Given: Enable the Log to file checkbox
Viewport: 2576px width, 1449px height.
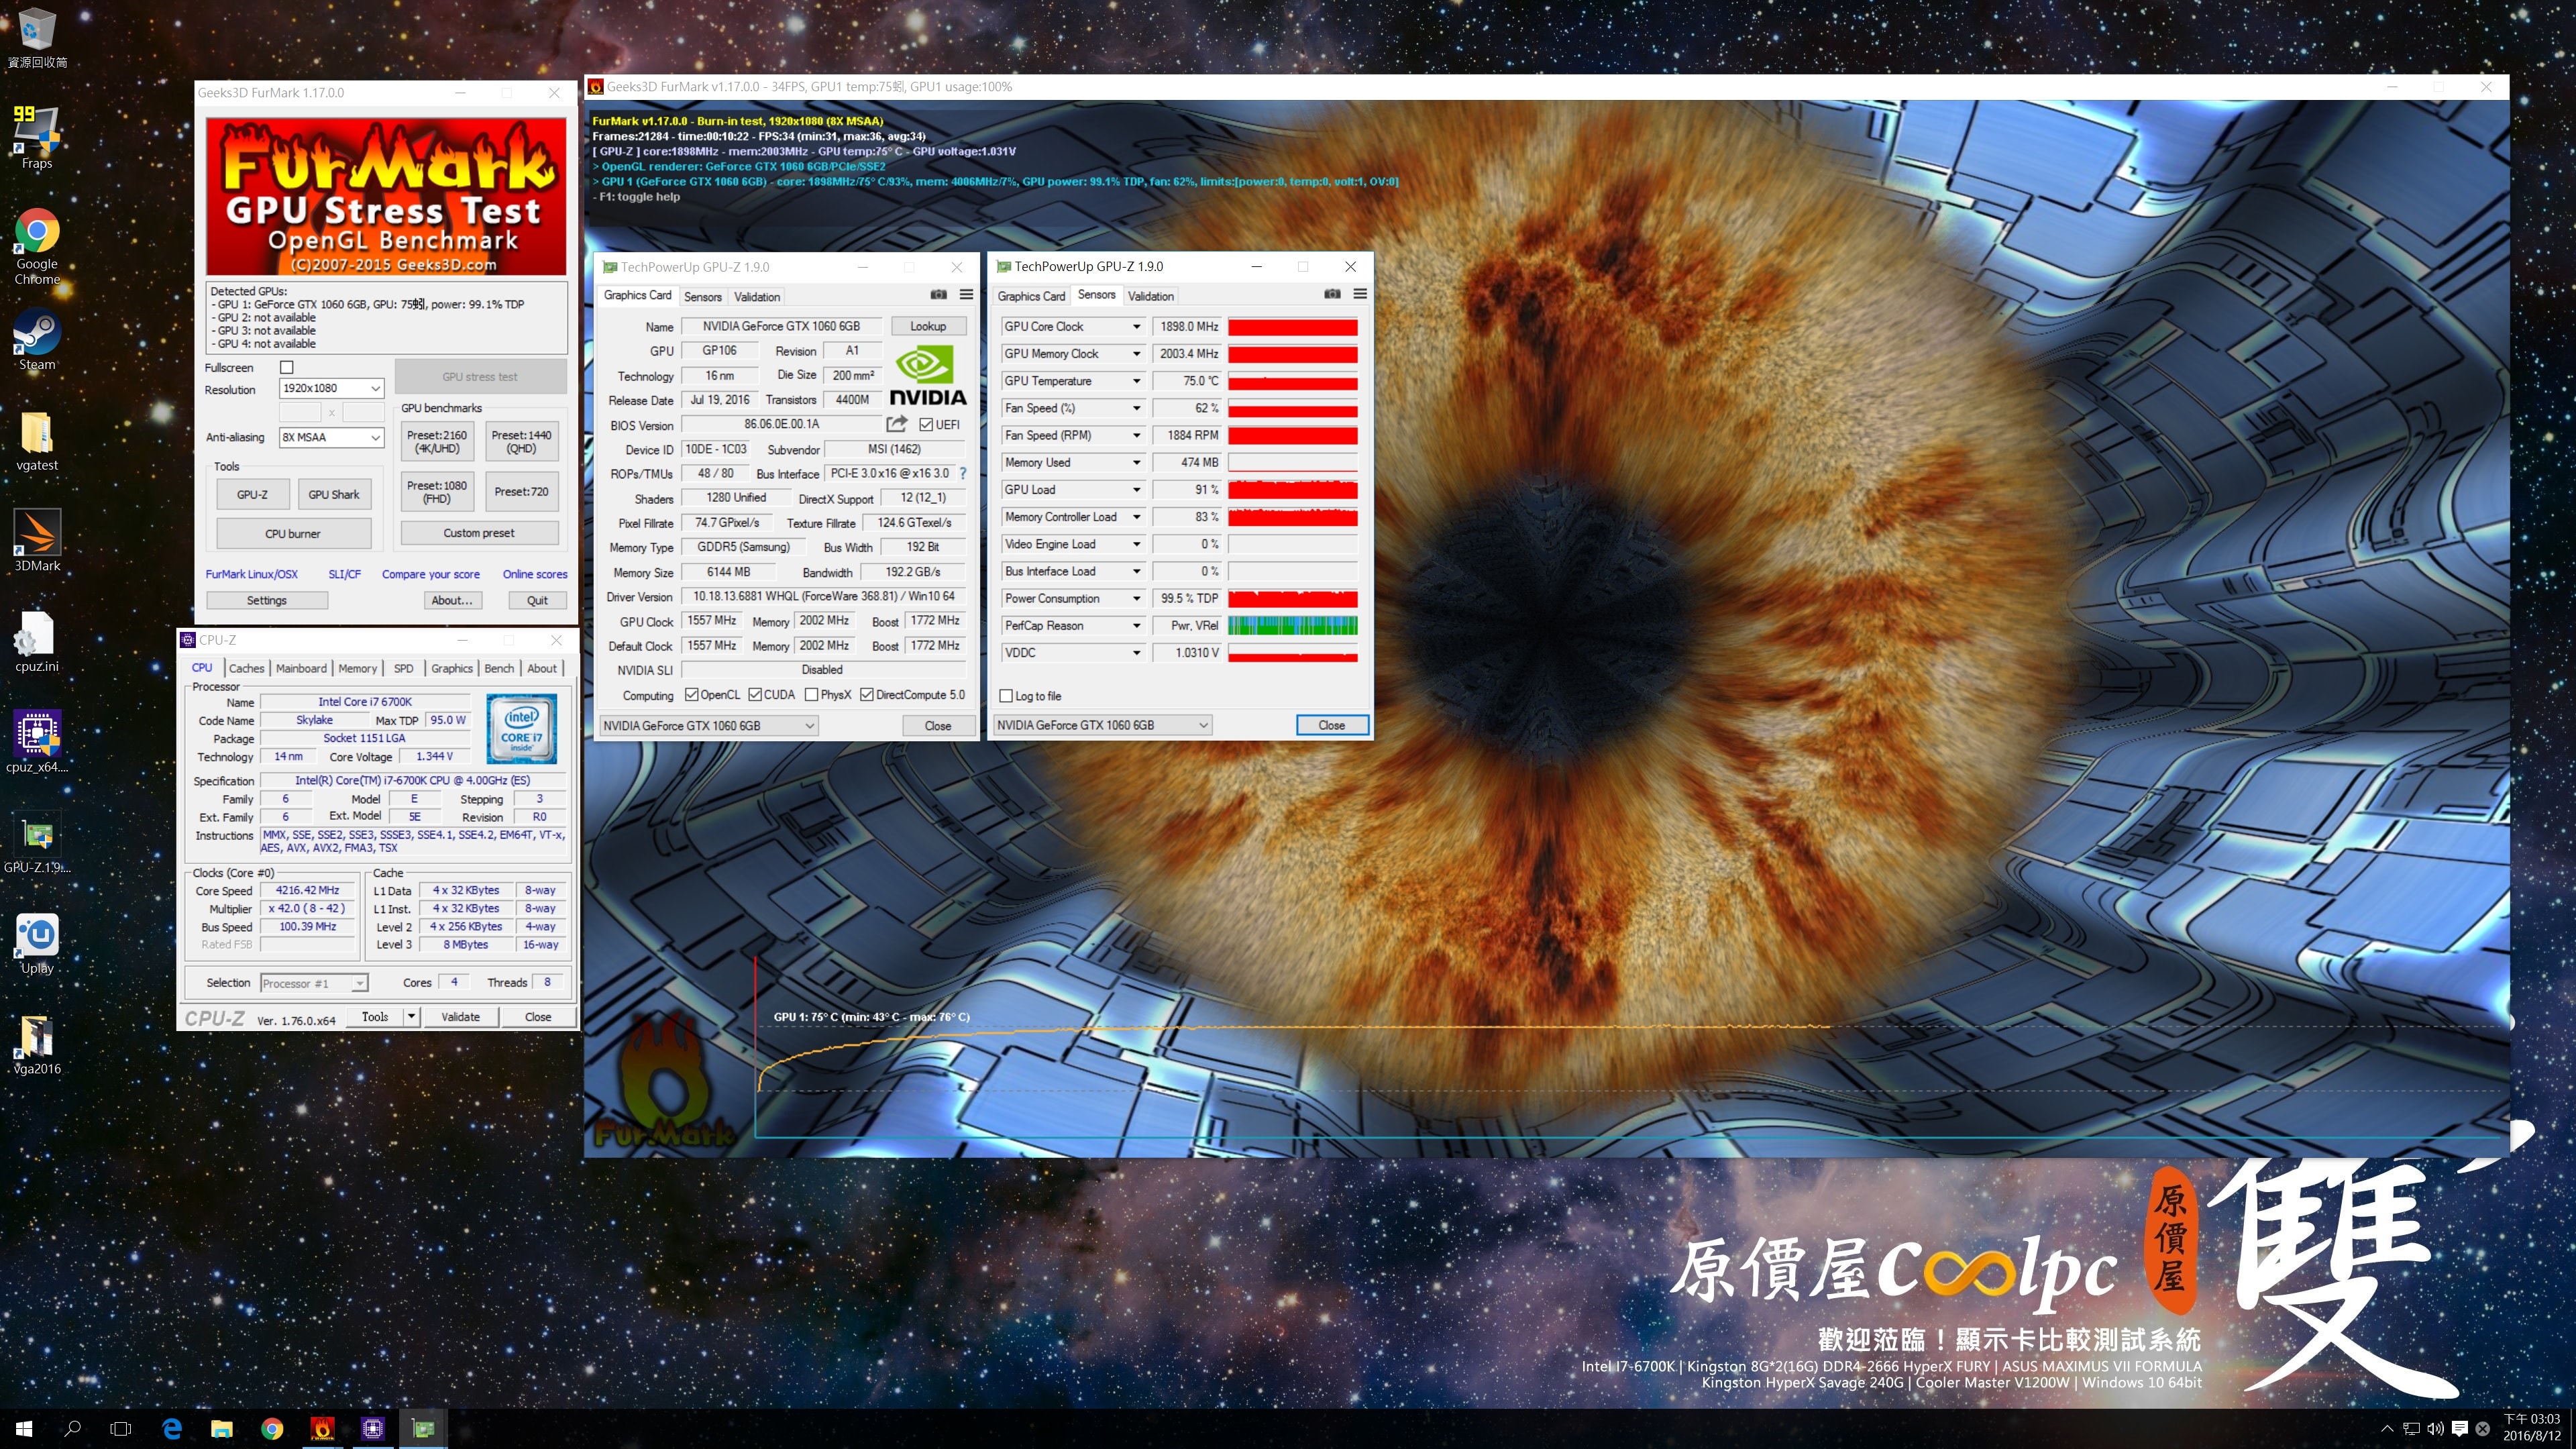Looking at the screenshot, I should [x=1006, y=696].
